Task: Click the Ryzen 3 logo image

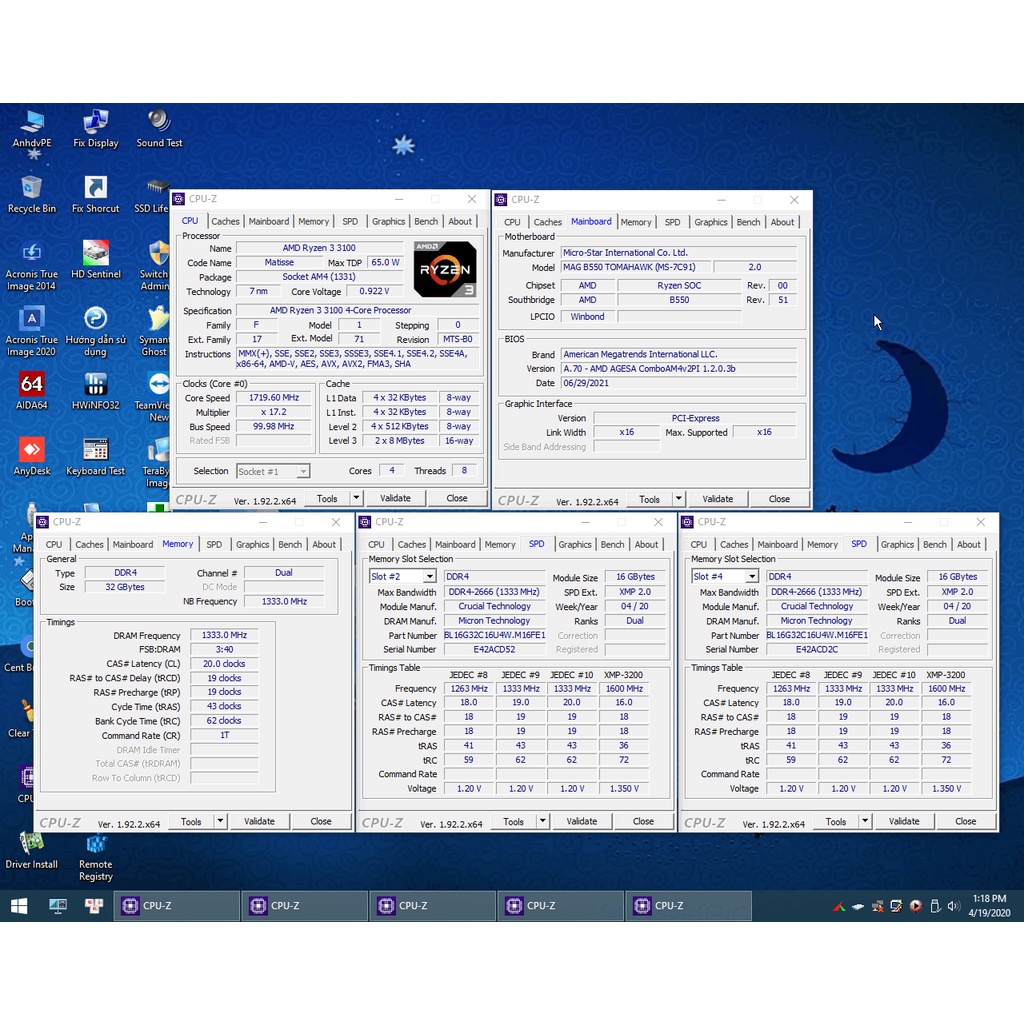Action: (x=445, y=269)
